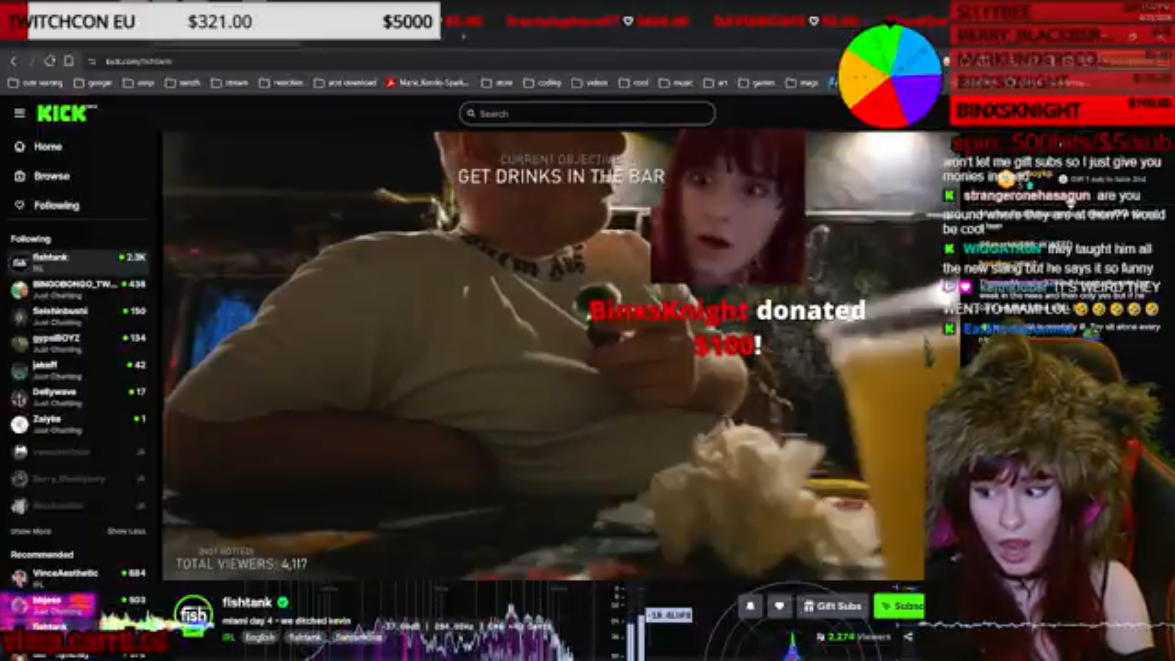Open the Kick hamburger menu
The image size is (1175, 661).
19,113
